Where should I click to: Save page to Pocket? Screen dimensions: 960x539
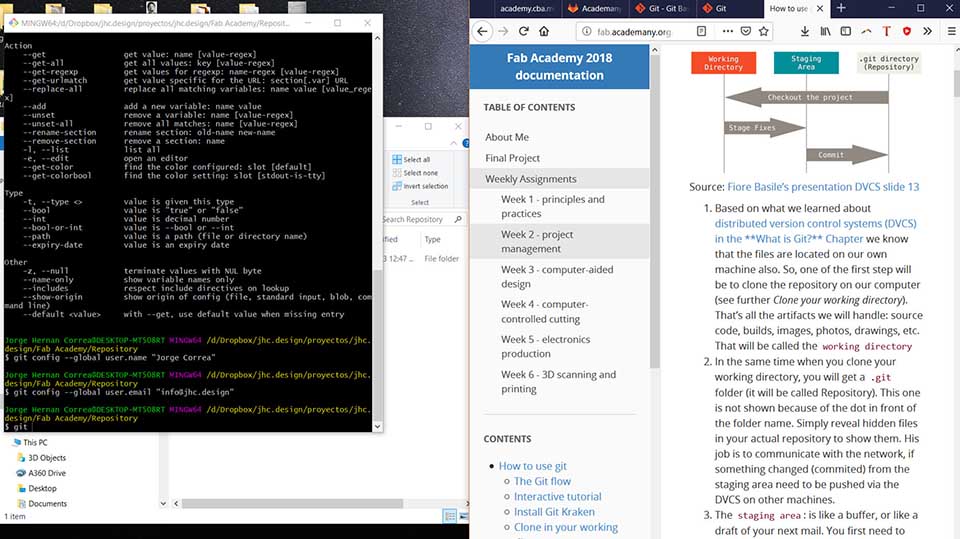746,31
